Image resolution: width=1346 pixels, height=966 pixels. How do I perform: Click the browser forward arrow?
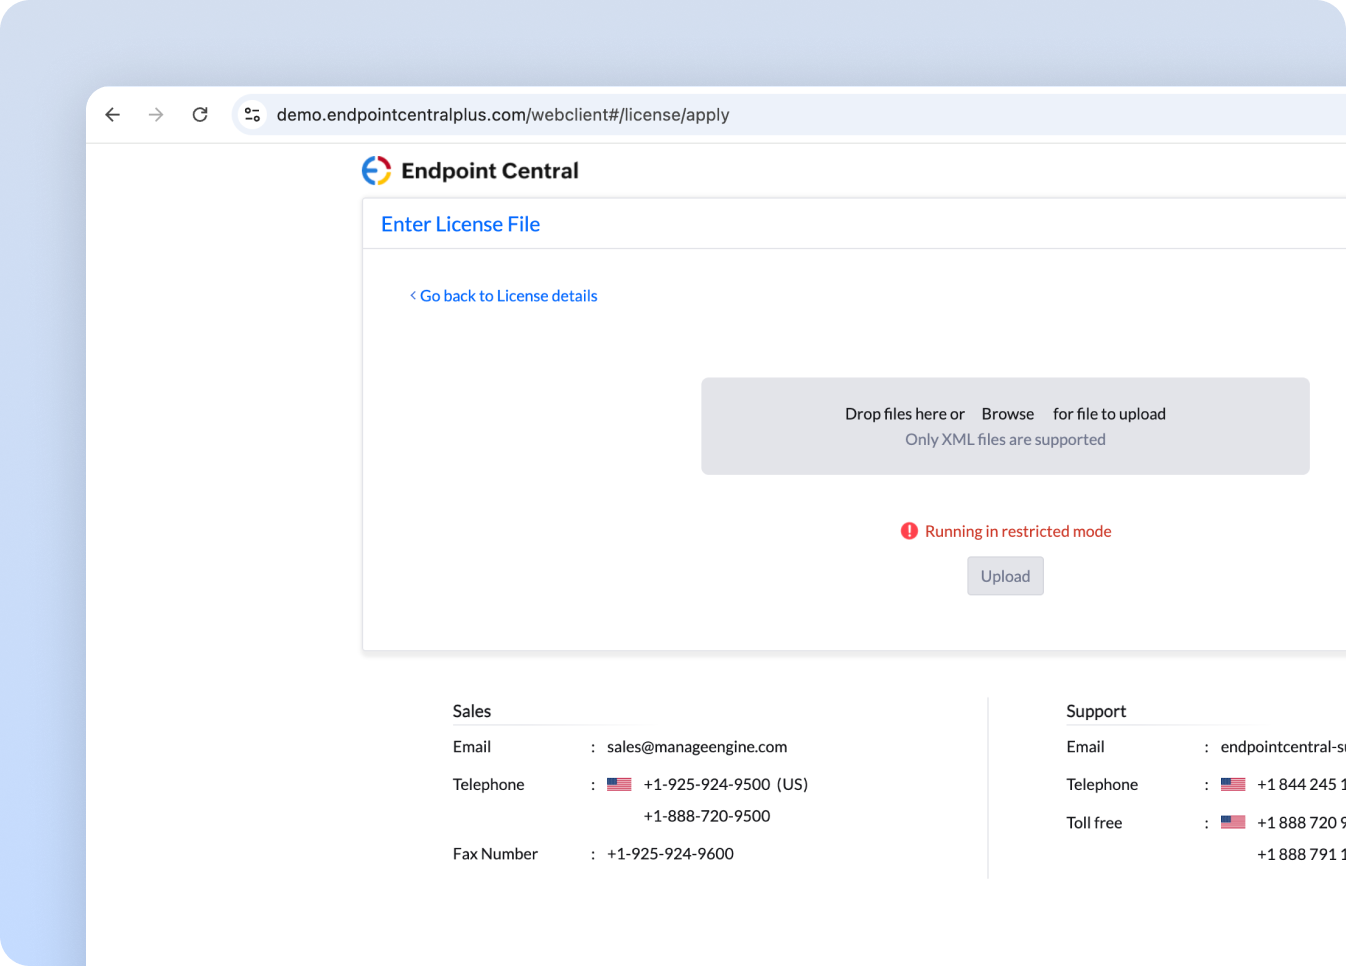(x=156, y=115)
